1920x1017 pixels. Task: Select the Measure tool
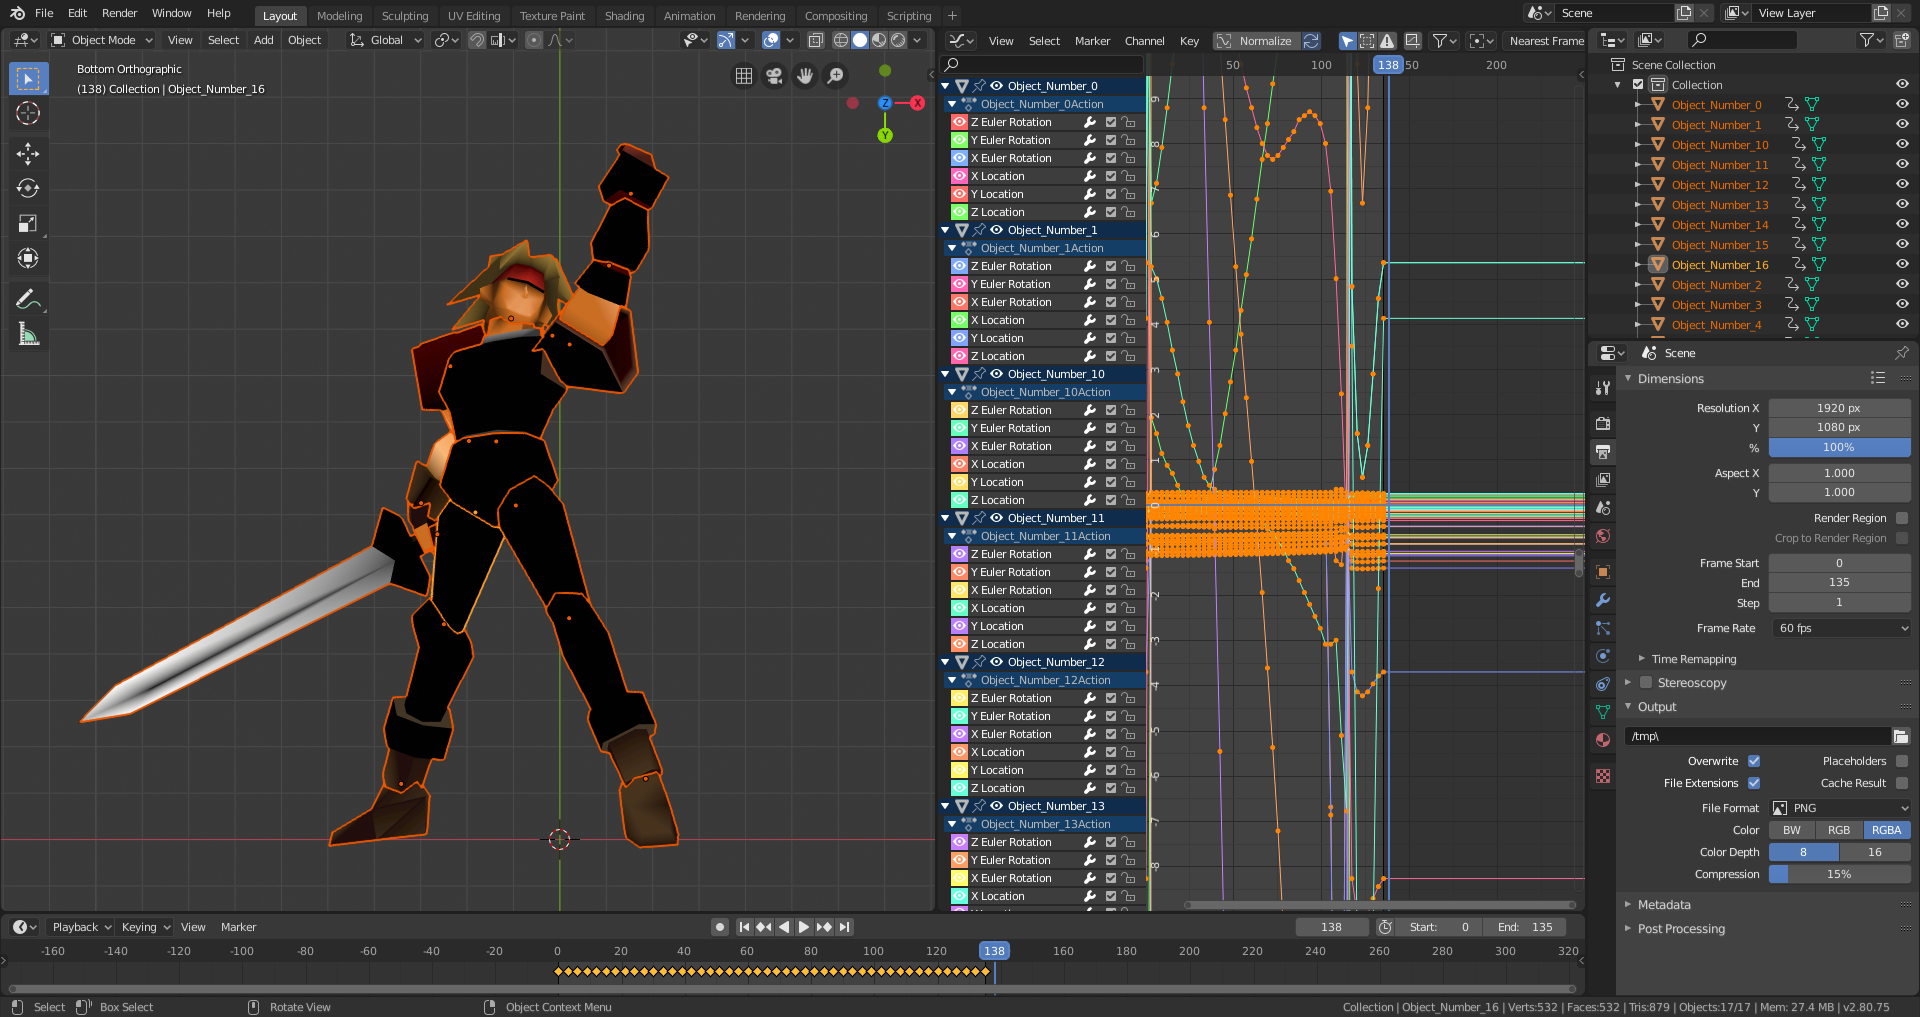point(28,335)
